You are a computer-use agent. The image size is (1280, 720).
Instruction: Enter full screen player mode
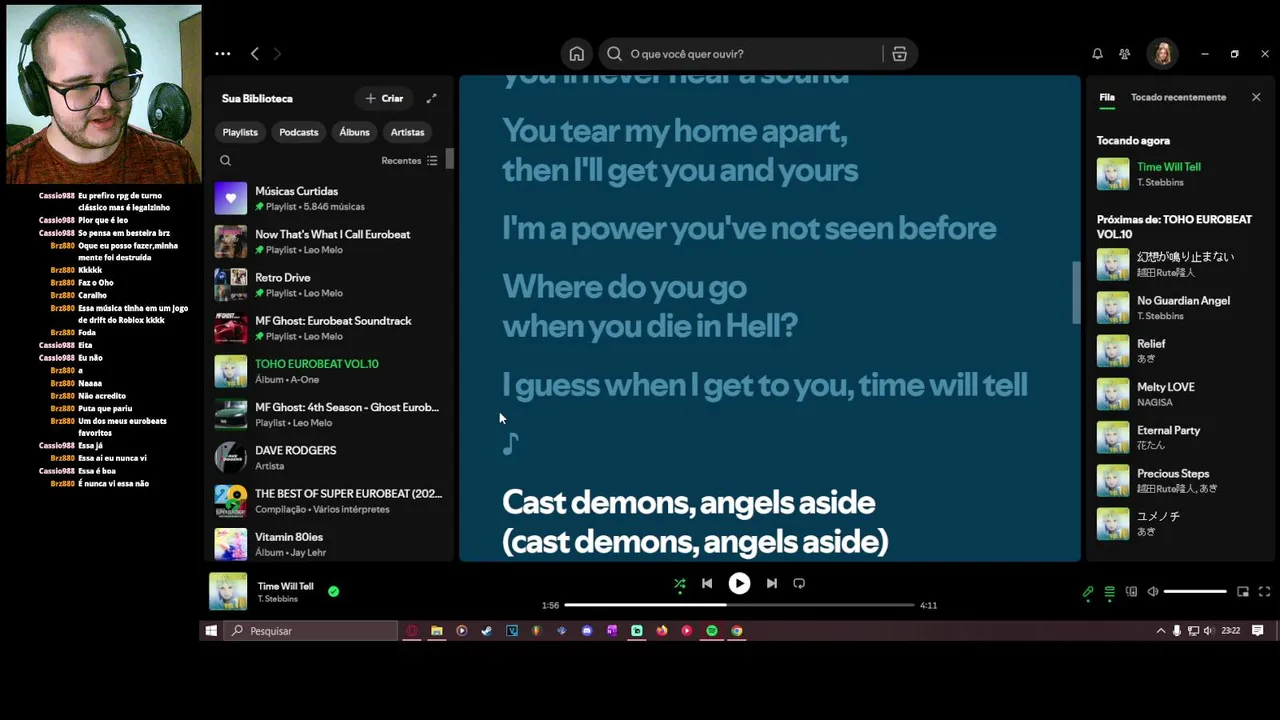[1264, 592]
